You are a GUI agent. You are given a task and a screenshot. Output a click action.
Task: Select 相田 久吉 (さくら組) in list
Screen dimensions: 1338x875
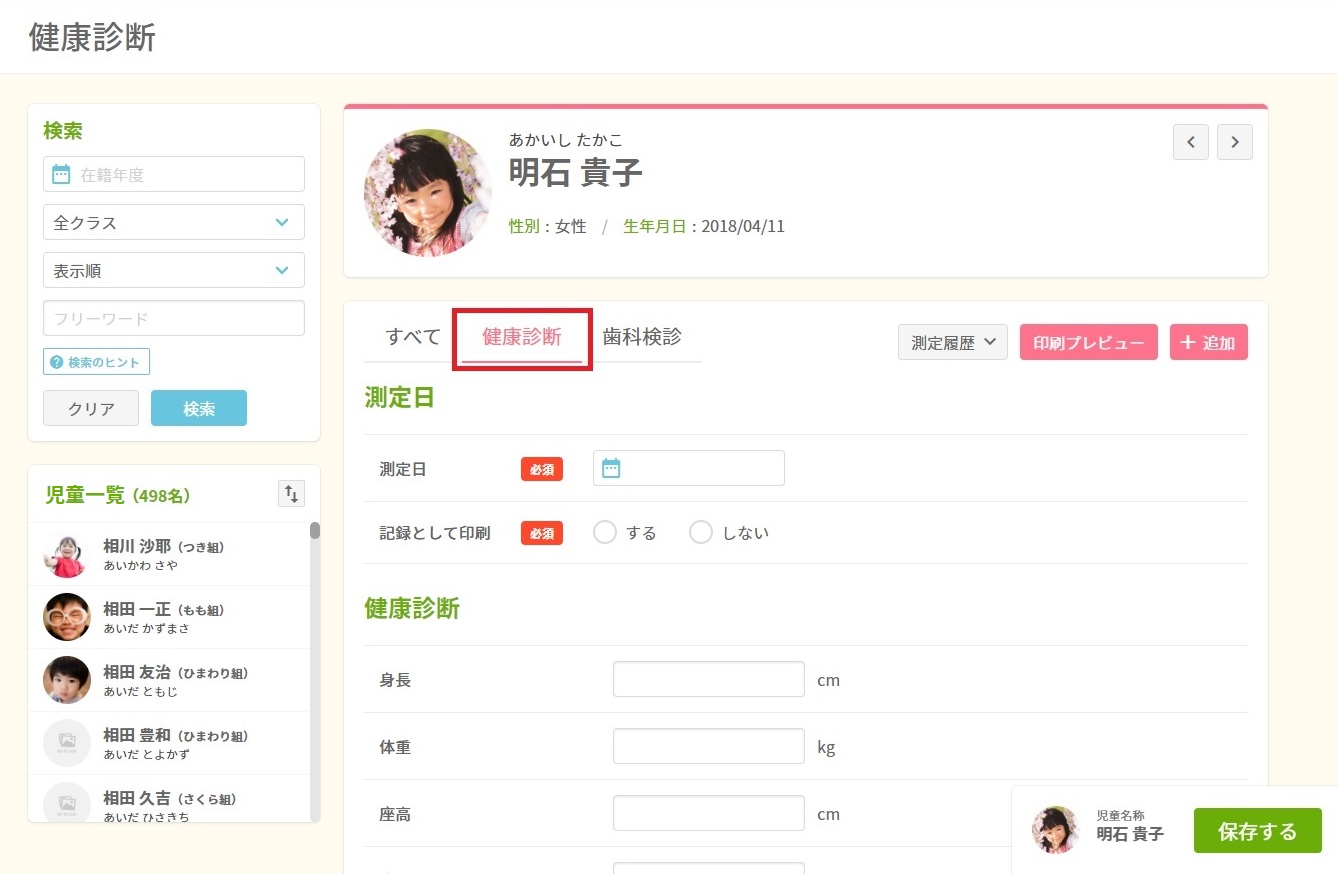[x=168, y=799]
